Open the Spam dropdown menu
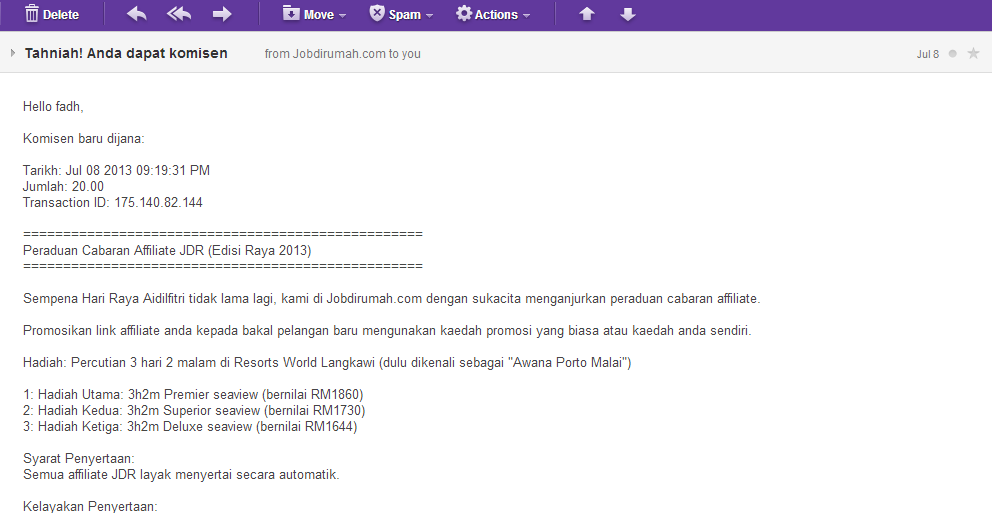Viewport: 992px width, 513px height. pyautogui.click(x=401, y=14)
